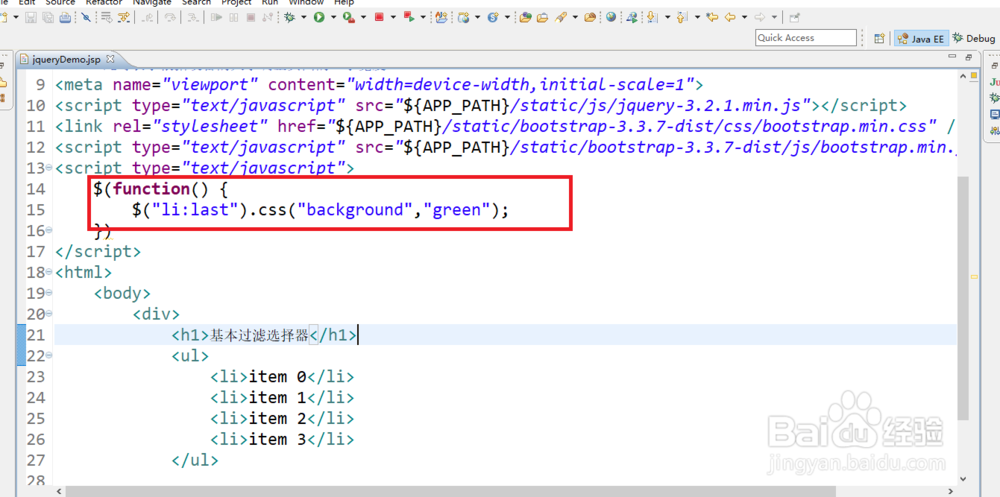This screenshot has width=1000, height=497.
Task: Toggle Skip All Breakpoints
Action: coord(86,17)
